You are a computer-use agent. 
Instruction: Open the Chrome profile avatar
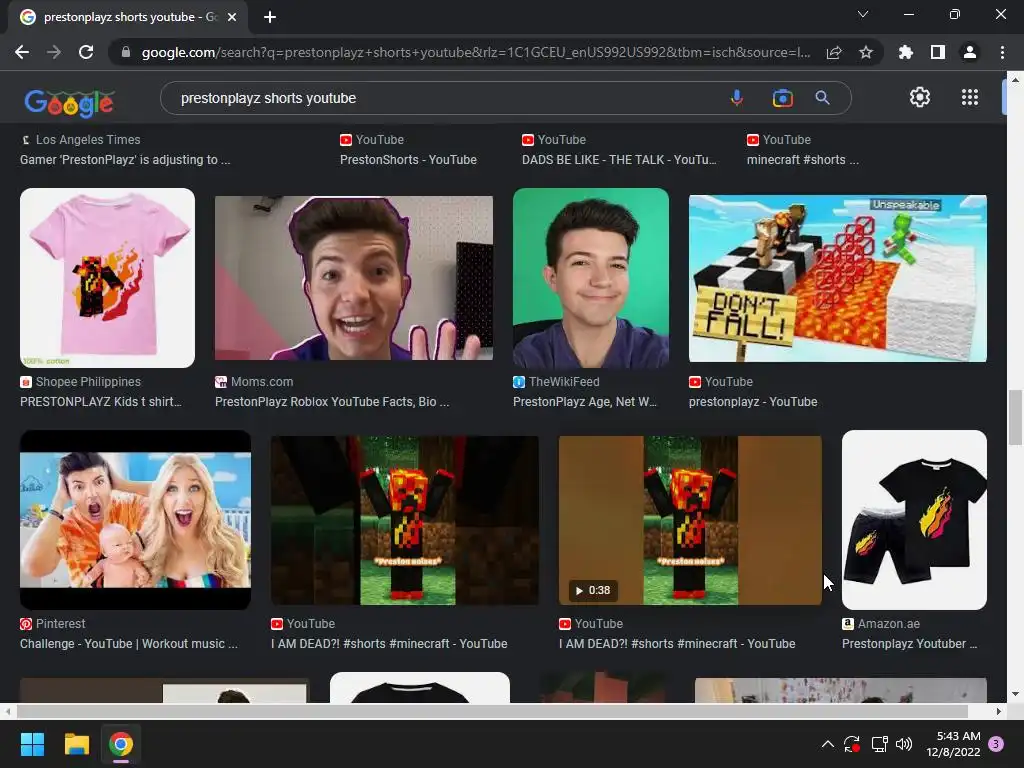(x=970, y=52)
